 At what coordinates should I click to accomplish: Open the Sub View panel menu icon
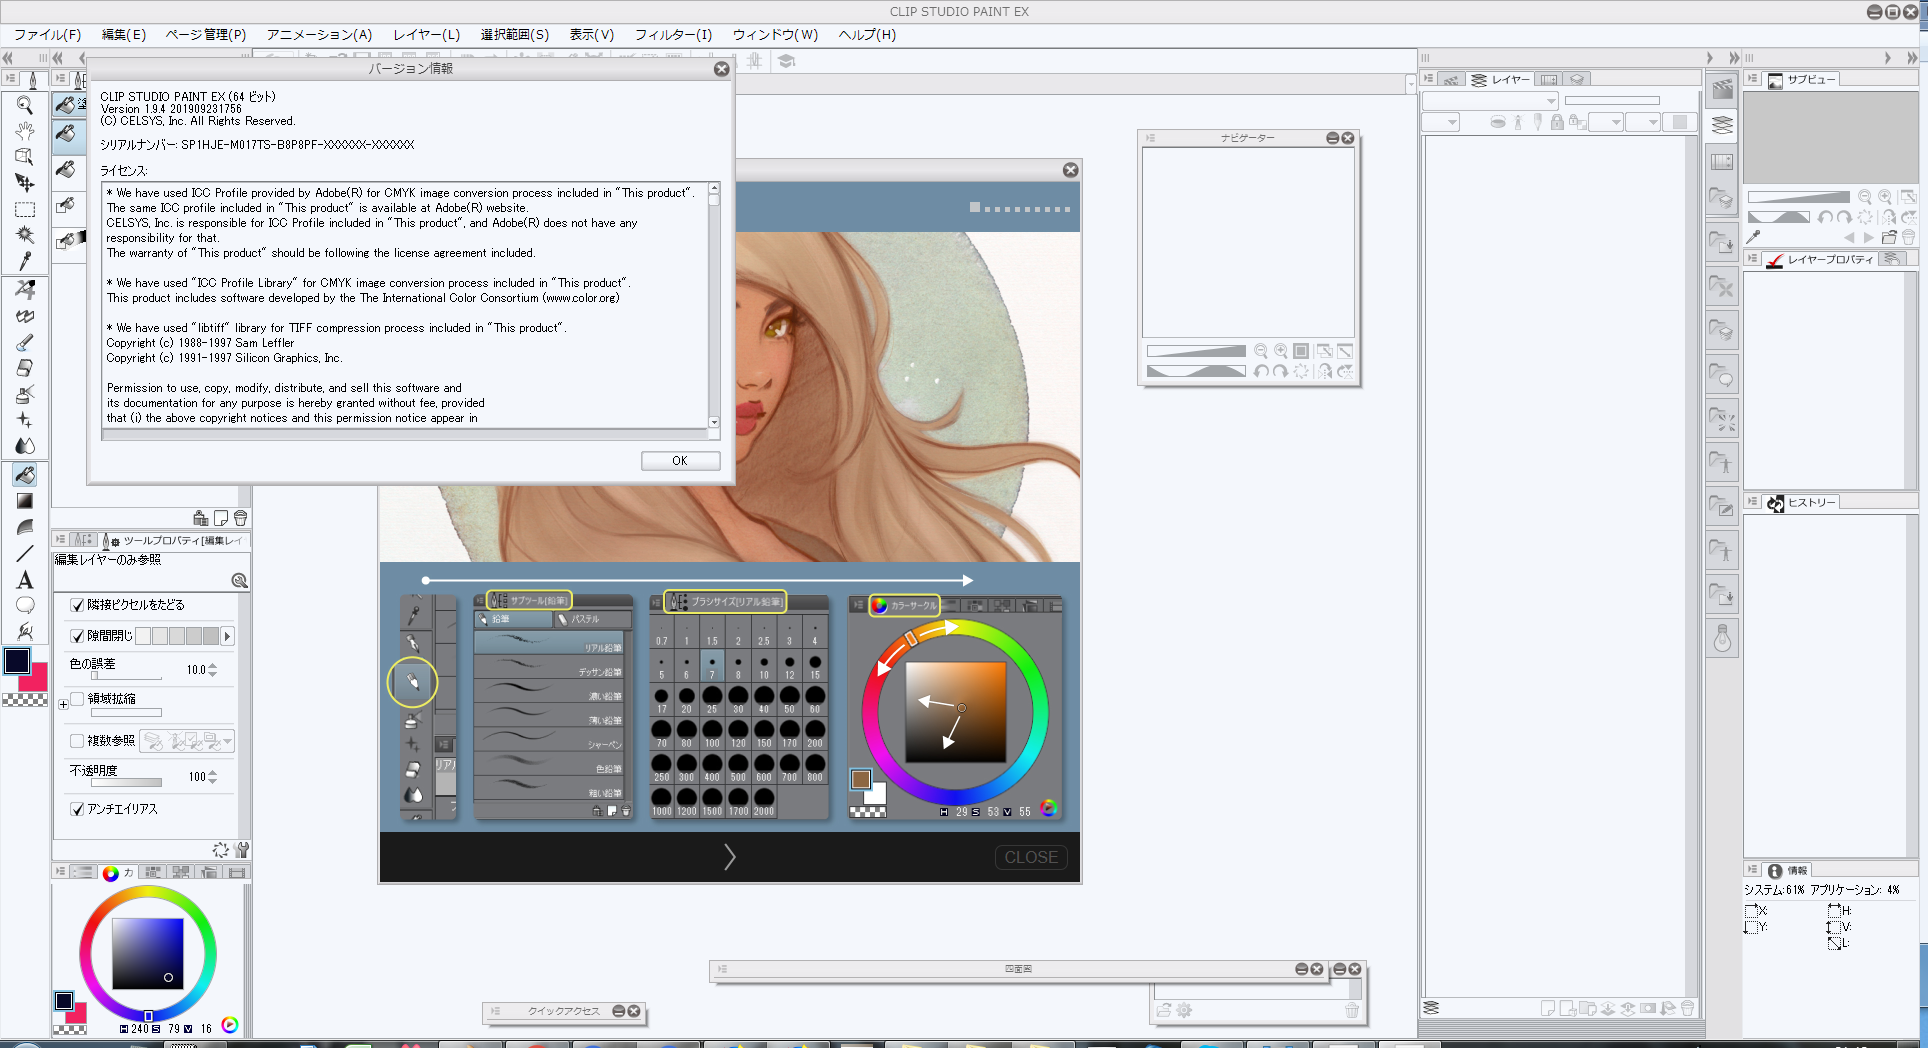click(x=1752, y=79)
